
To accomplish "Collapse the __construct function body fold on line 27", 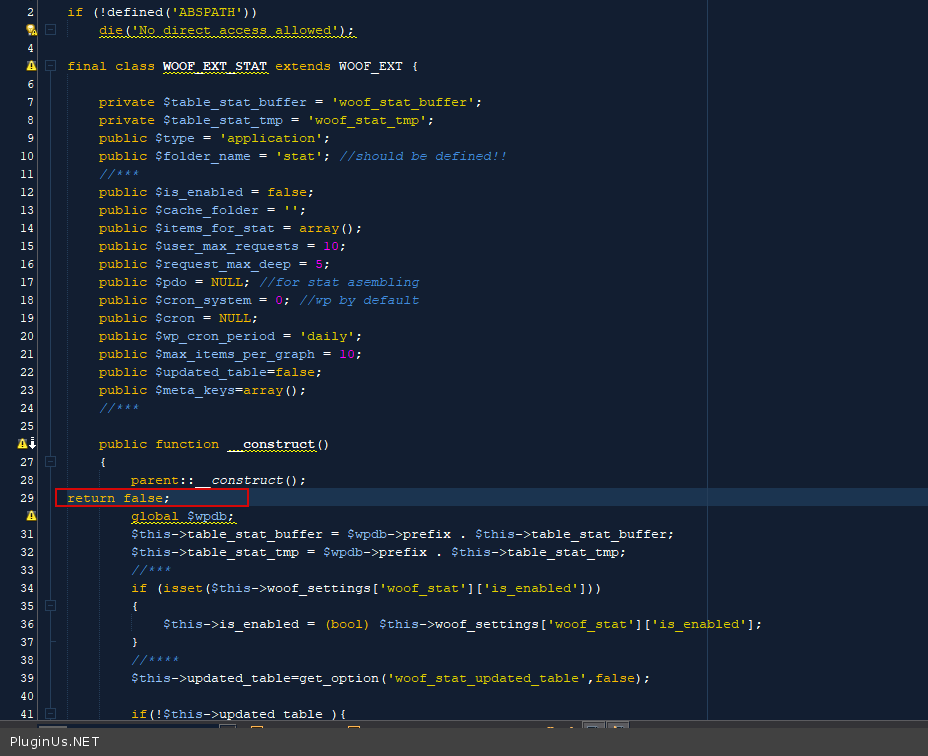I will pyautogui.click(x=50, y=462).
